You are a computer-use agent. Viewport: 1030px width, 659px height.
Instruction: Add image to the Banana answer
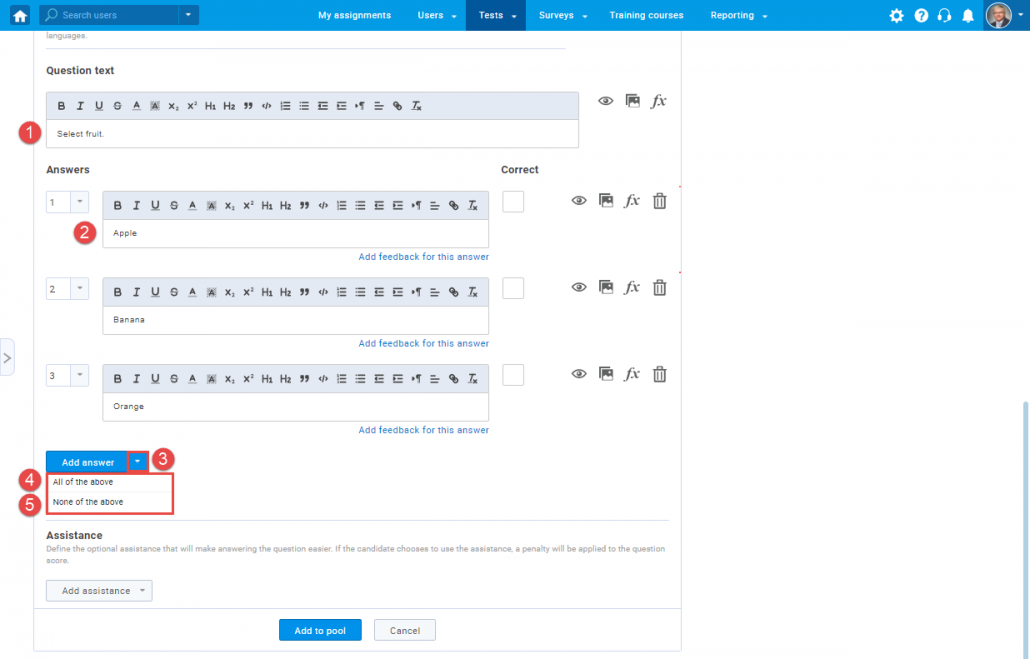tap(605, 288)
